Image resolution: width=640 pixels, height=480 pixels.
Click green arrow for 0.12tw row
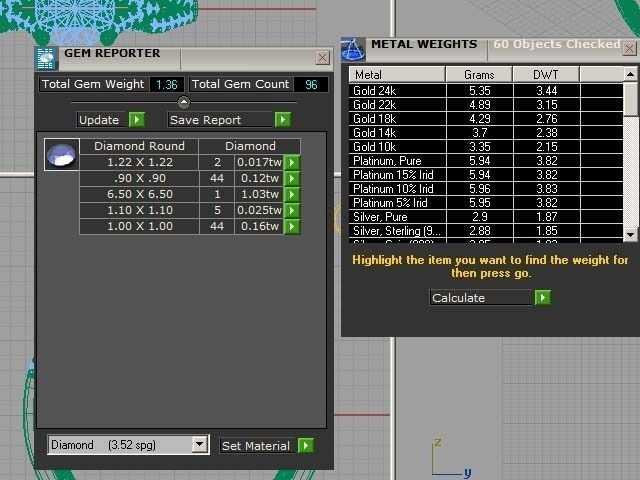(292, 178)
